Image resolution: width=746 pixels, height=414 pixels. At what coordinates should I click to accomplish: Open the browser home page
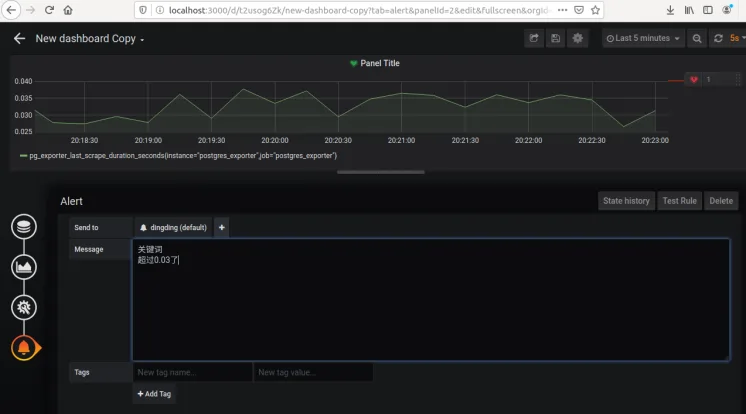[x=68, y=10]
